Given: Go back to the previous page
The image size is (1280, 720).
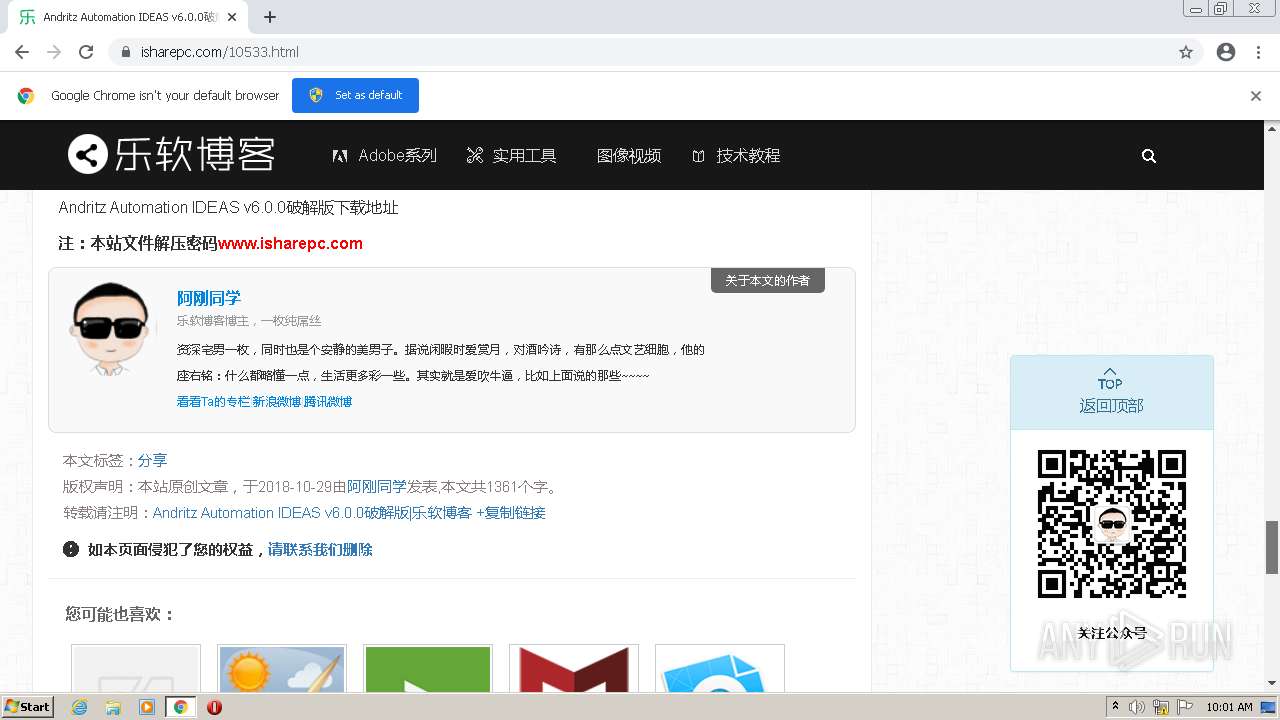Looking at the screenshot, I should tap(22, 52).
